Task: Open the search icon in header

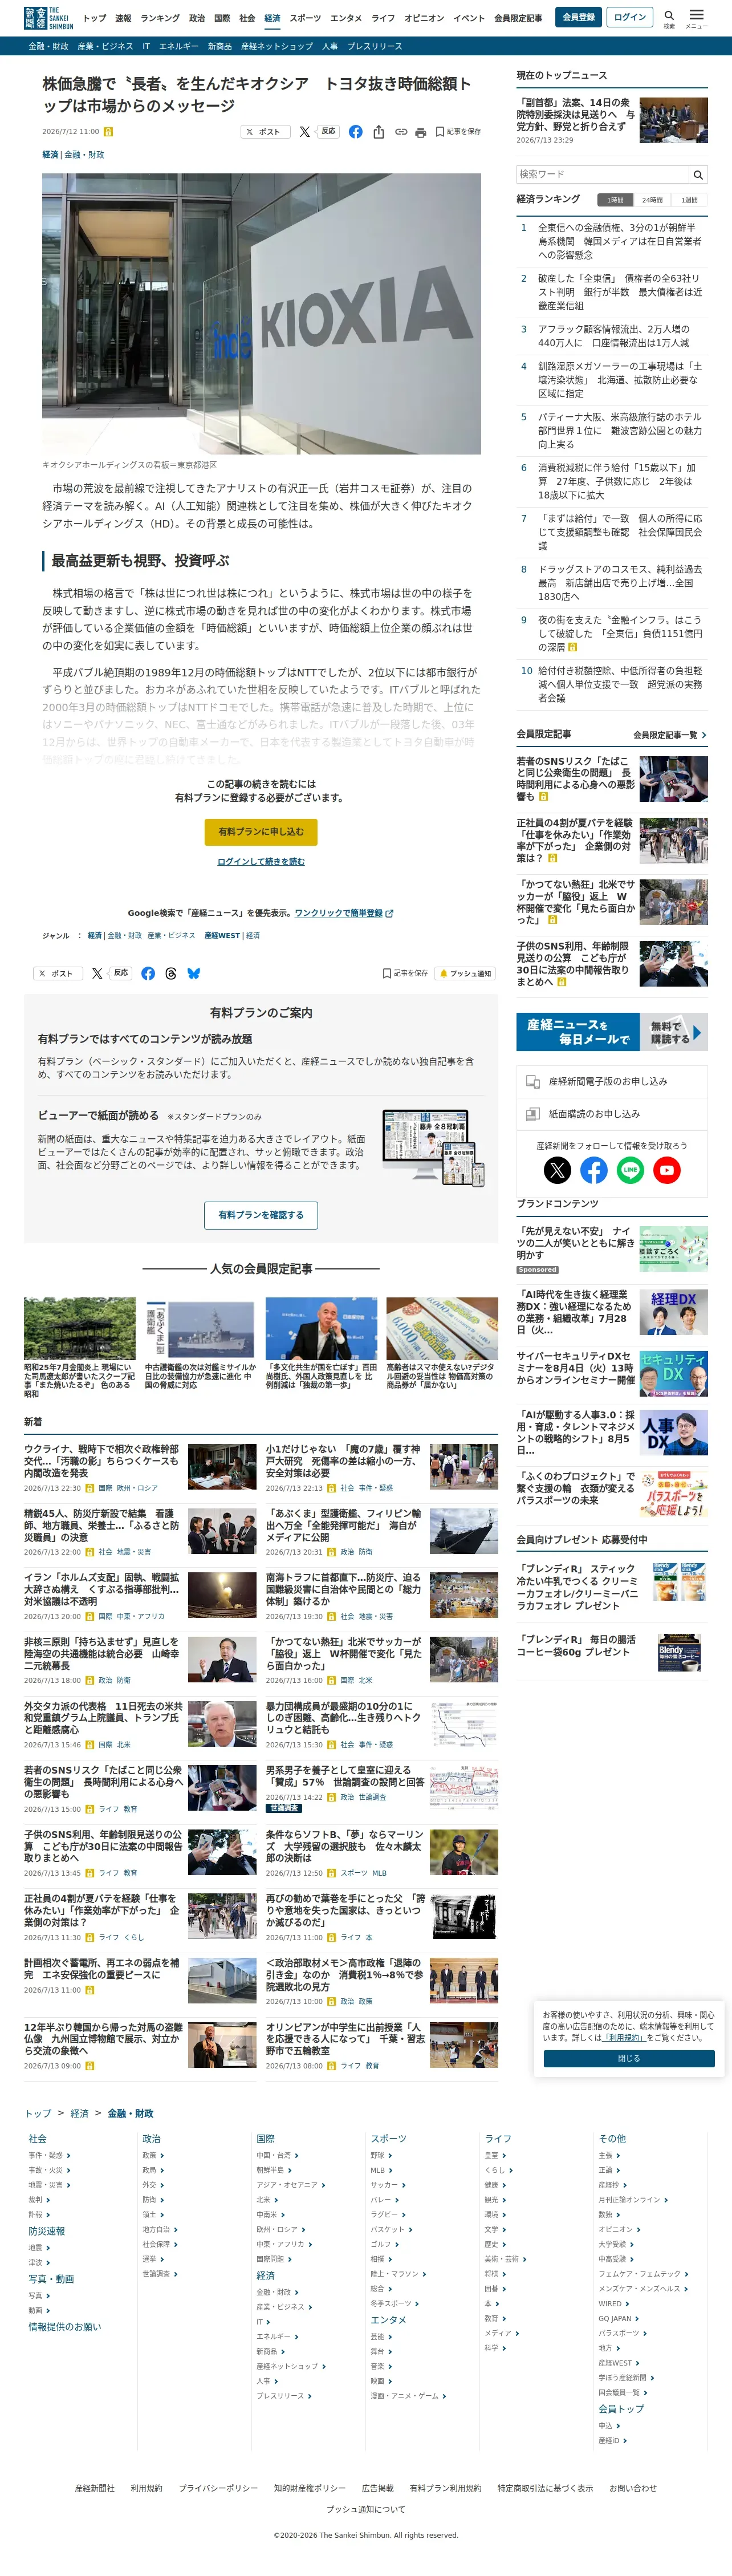Action: coord(669,17)
